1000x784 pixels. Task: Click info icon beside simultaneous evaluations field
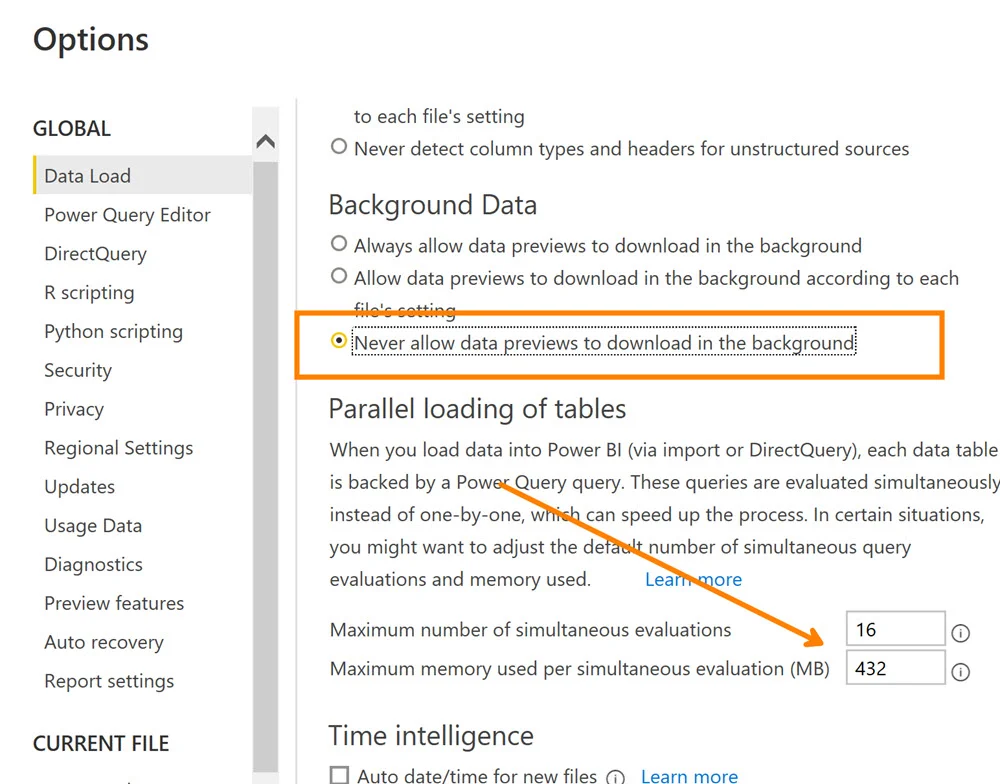coord(960,633)
